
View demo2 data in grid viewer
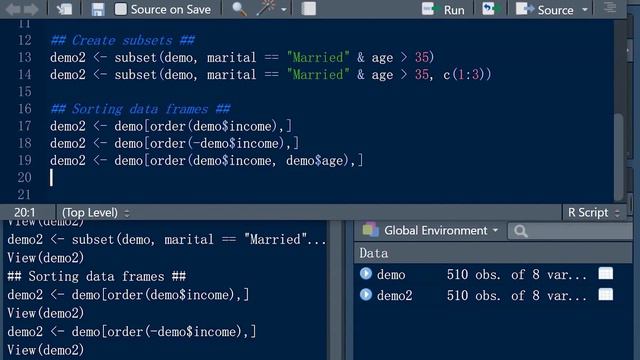(606, 294)
